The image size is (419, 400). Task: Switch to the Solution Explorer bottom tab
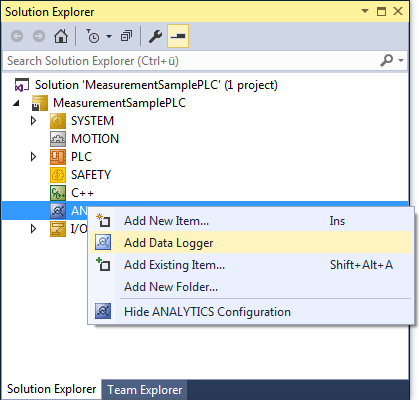pyautogui.click(x=51, y=389)
